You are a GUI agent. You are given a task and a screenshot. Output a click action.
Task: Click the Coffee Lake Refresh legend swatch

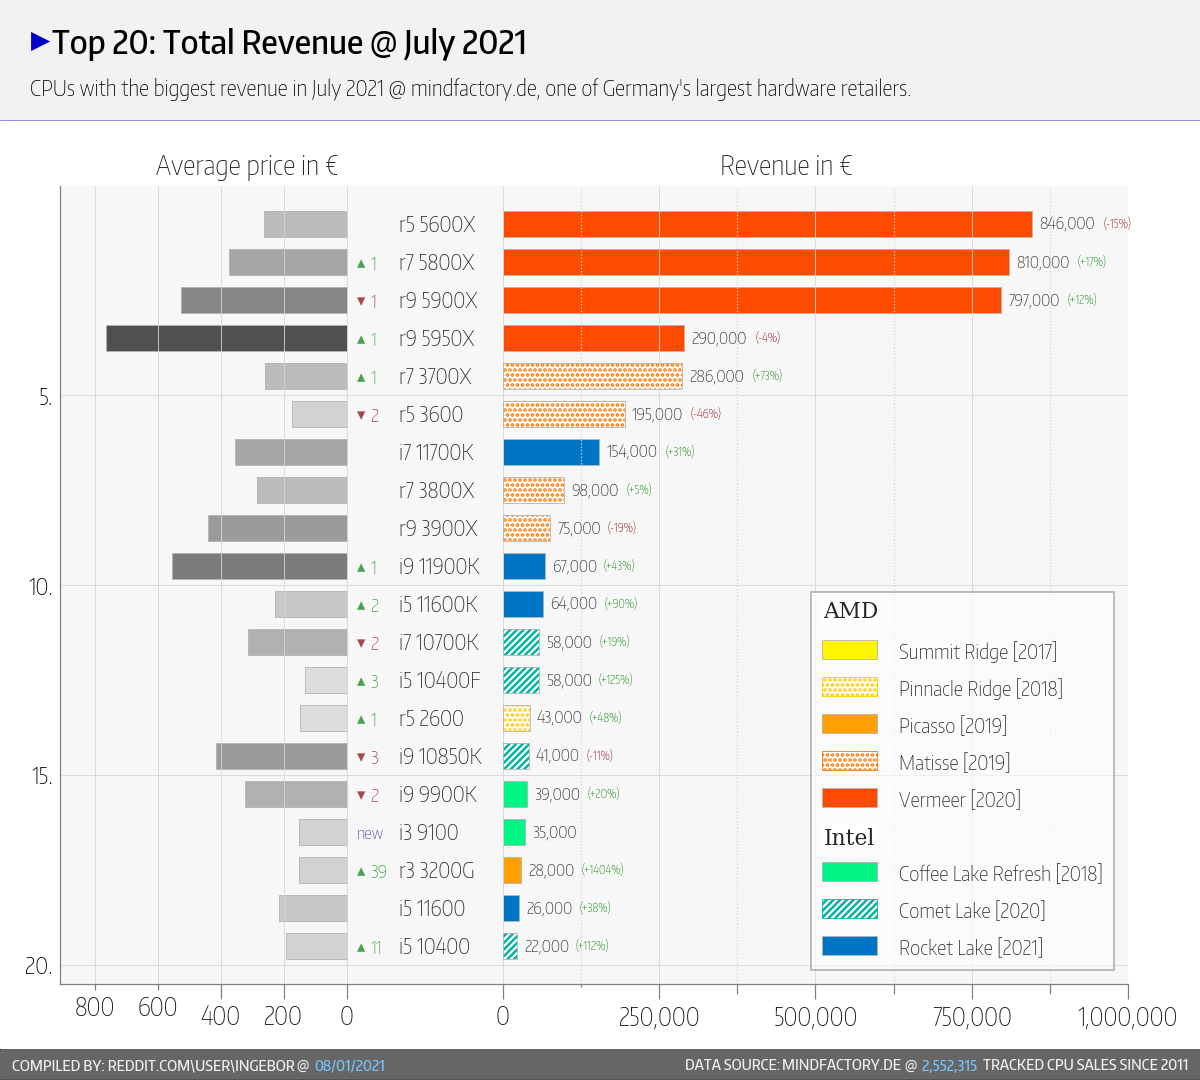point(849,872)
